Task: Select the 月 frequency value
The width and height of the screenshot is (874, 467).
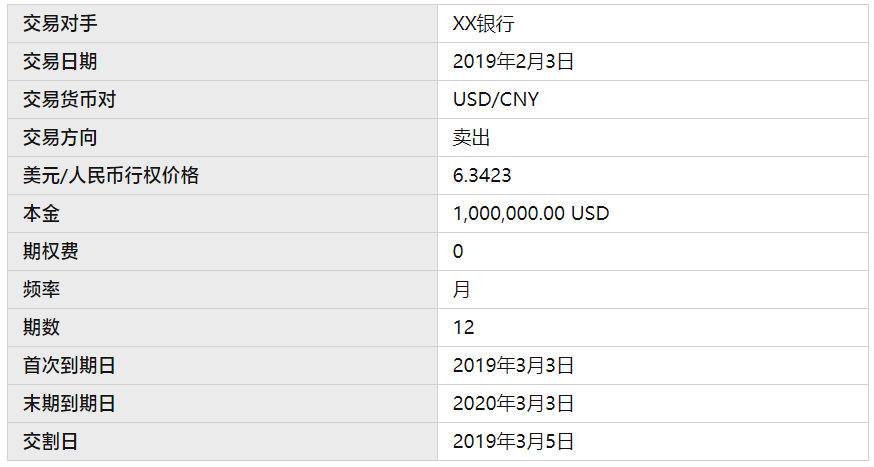Action: click(x=462, y=289)
